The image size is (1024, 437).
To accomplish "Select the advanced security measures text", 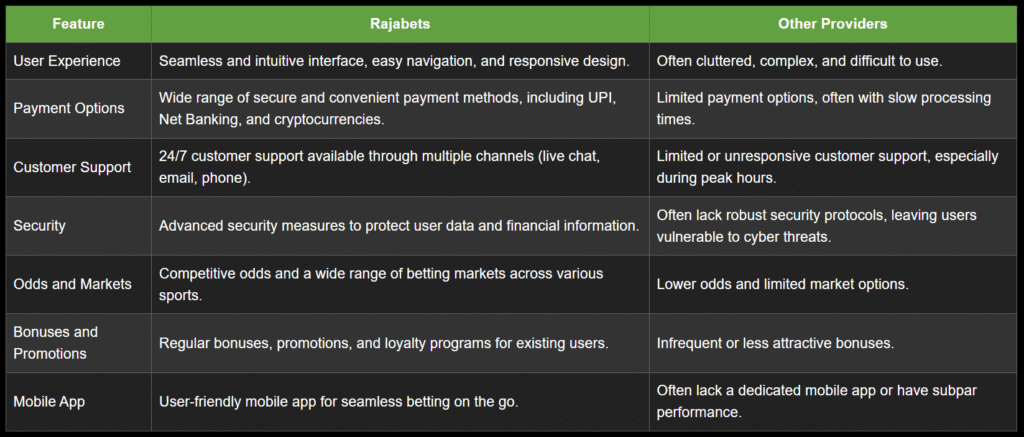I will tap(398, 226).
